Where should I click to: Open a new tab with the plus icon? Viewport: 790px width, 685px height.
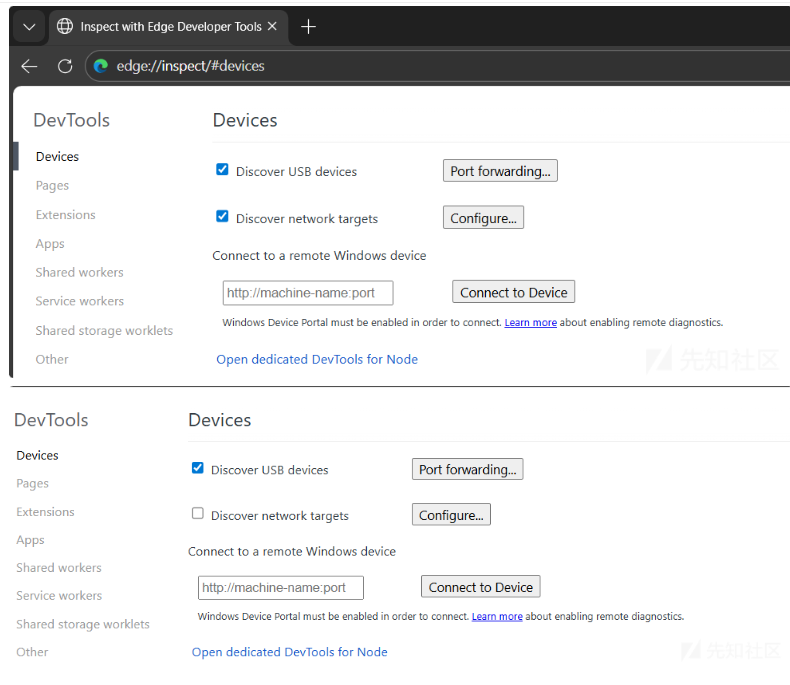[x=308, y=27]
